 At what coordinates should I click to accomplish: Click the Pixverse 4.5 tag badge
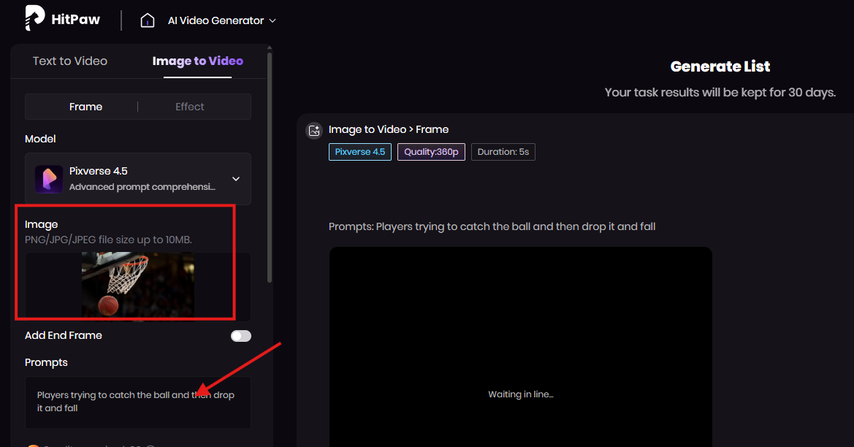click(x=359, y=152)
